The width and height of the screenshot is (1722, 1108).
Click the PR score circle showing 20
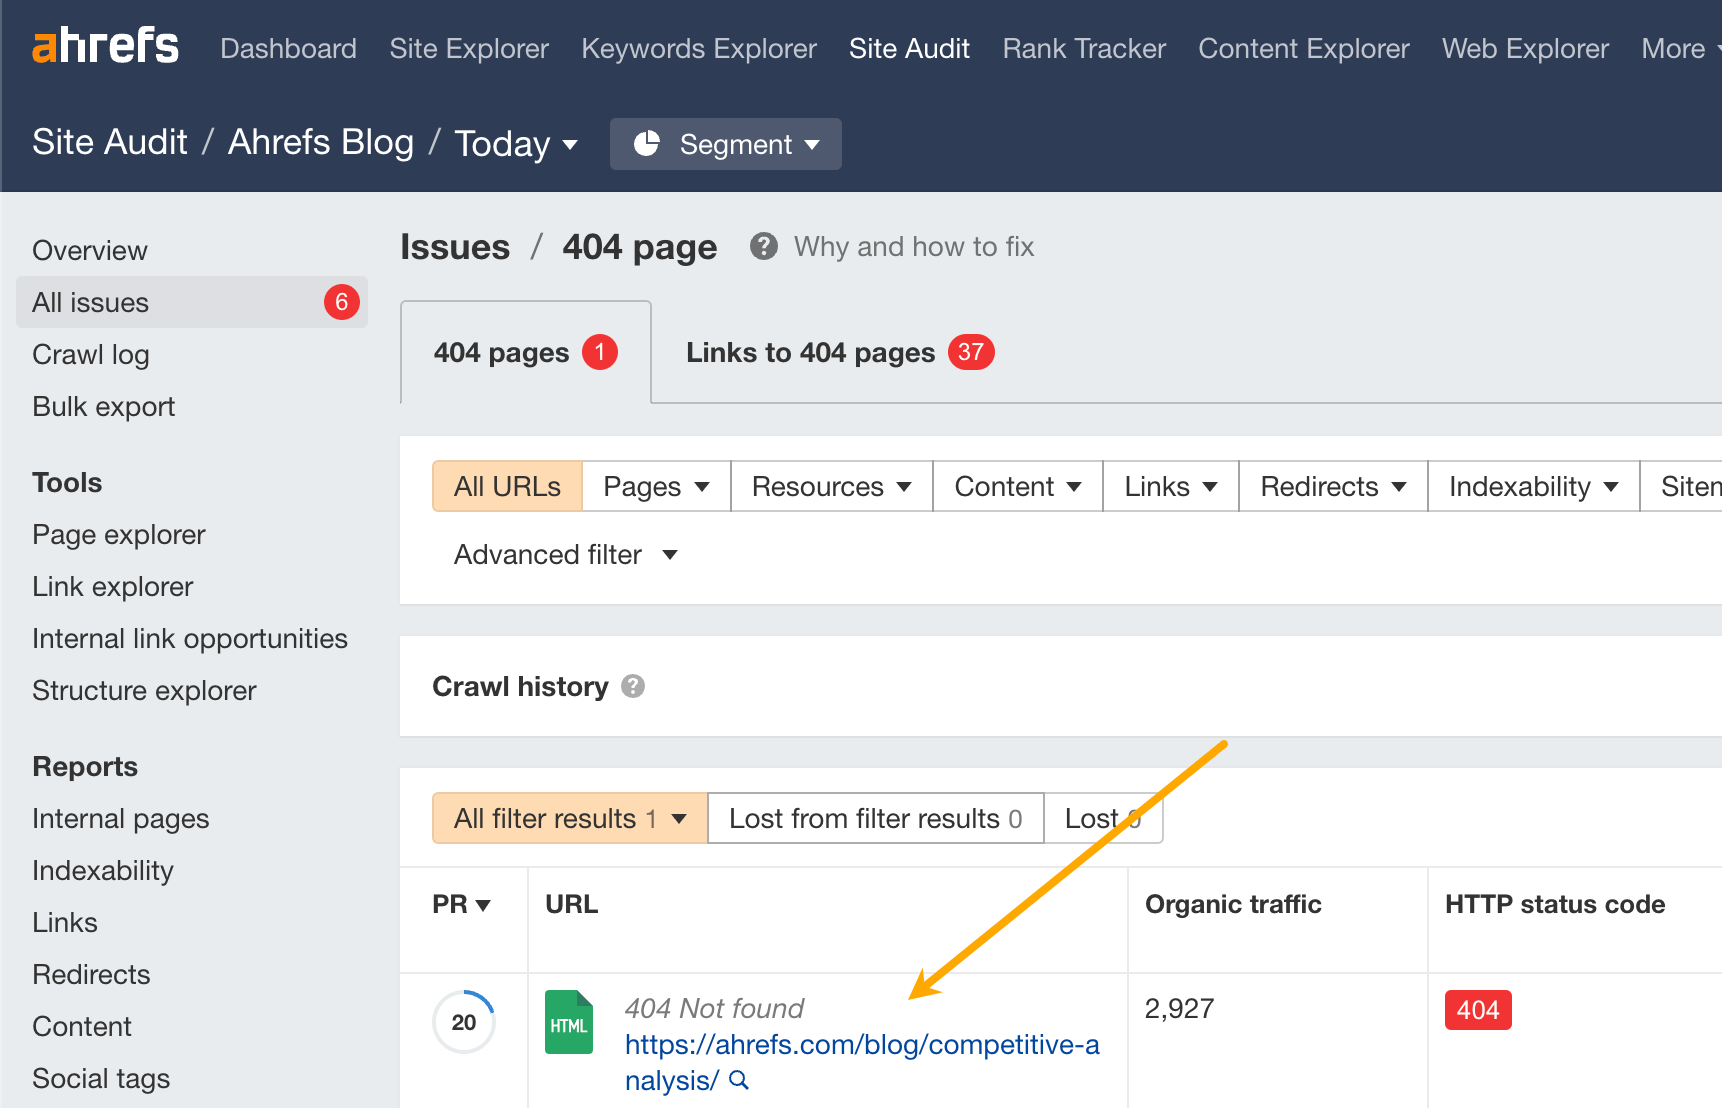coord(463,1022)
